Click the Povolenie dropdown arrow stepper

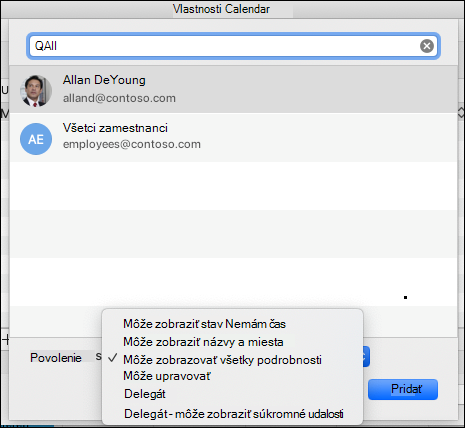[x=366, y=357]
